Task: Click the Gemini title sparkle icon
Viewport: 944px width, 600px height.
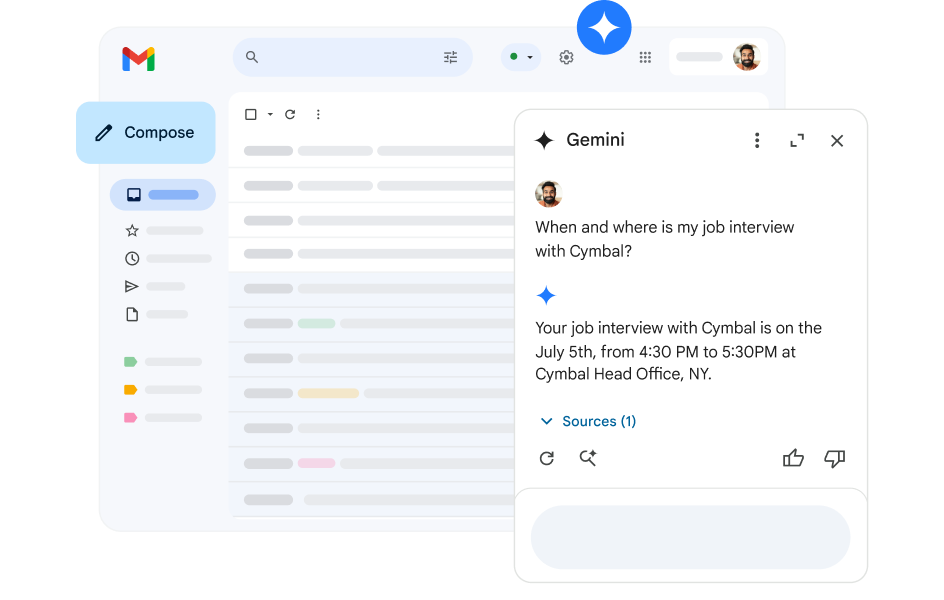Action: click(544, 140)
